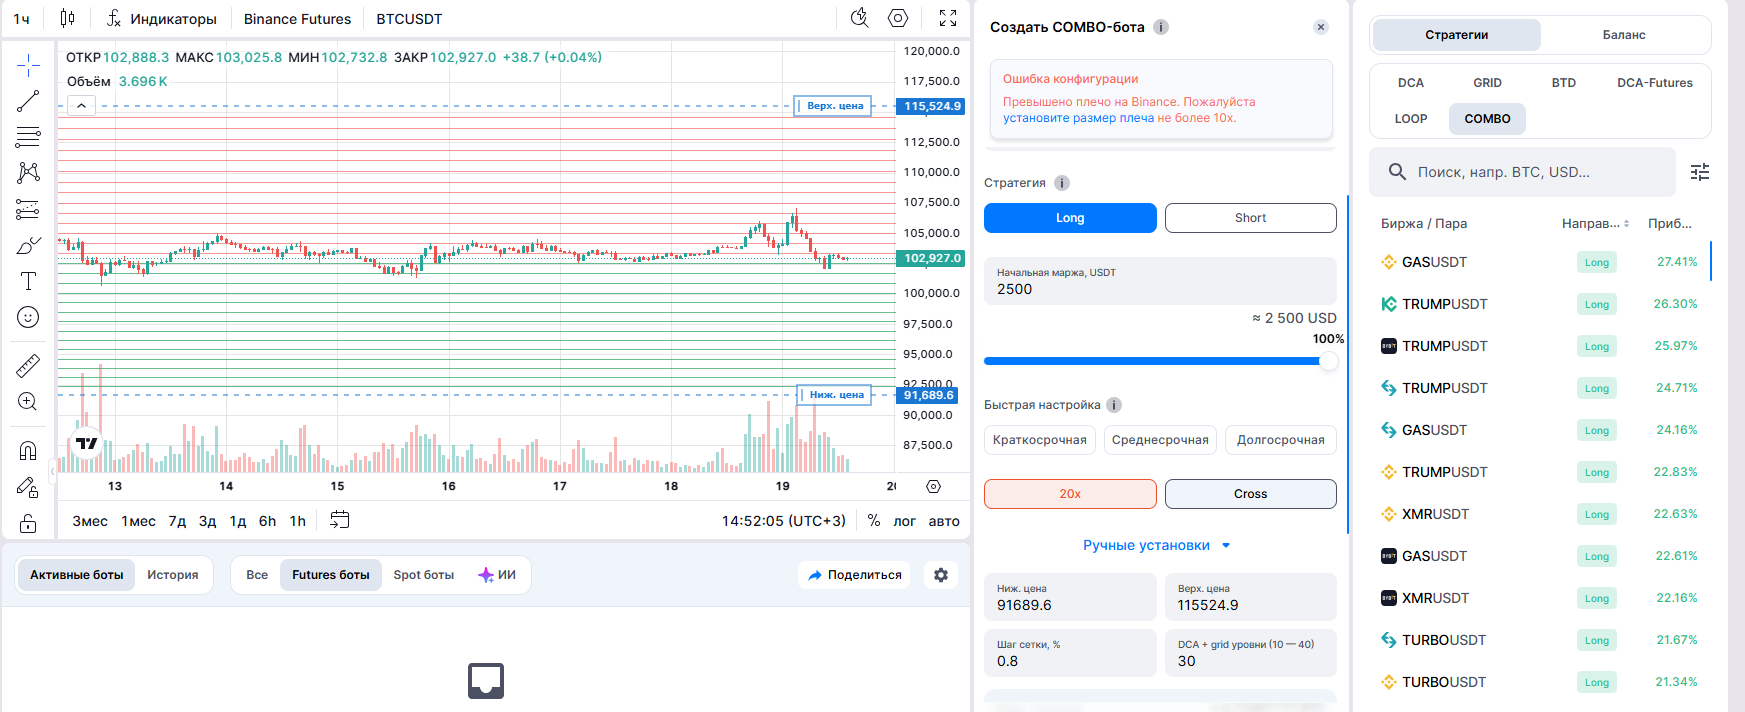
Task: Select the crosshair cursor tool
Action: tap(28, 66)
